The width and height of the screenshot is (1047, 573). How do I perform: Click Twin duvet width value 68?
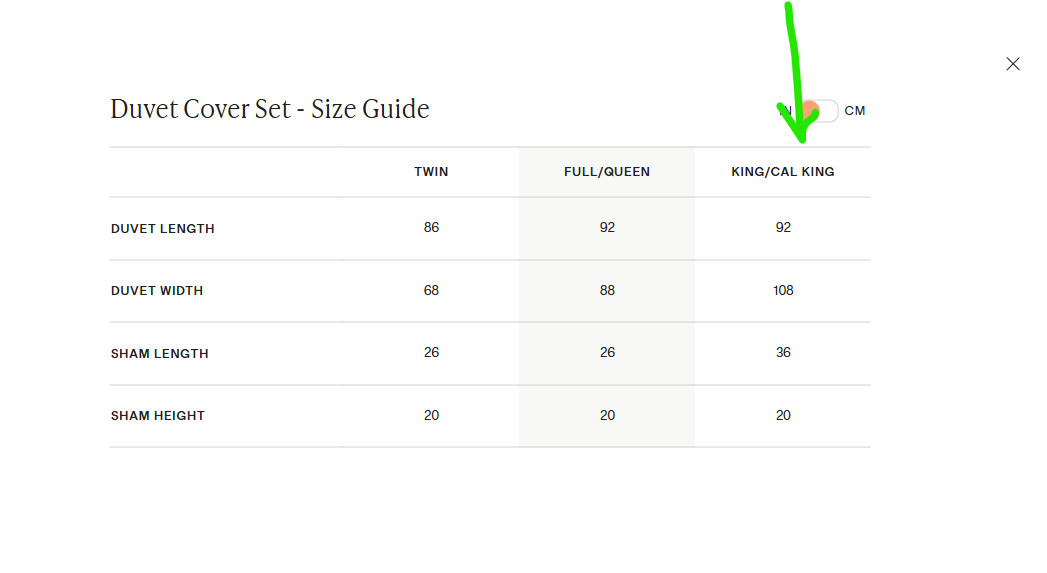(x=431, y=291)
